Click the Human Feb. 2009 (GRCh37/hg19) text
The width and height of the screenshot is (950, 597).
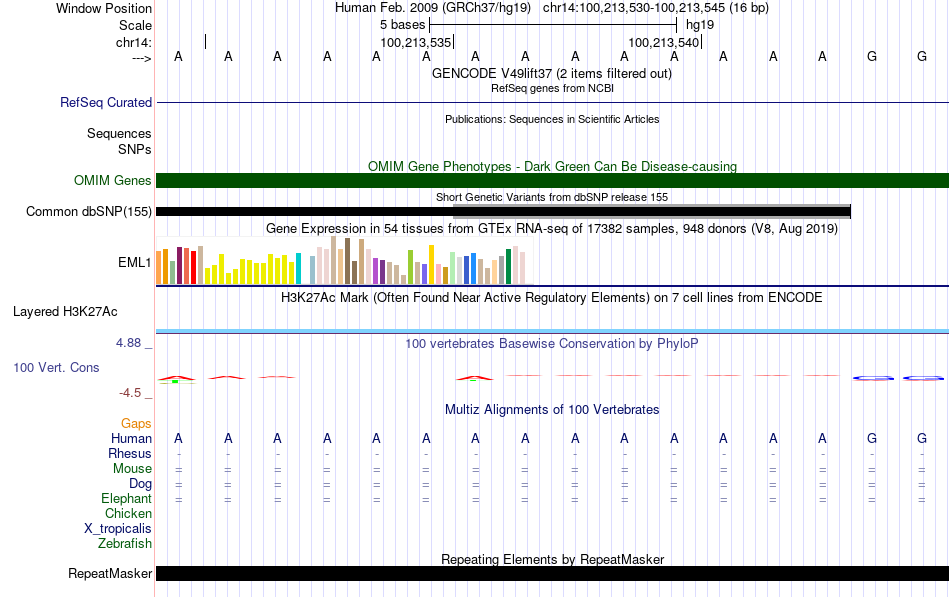(x=433, y=8)
